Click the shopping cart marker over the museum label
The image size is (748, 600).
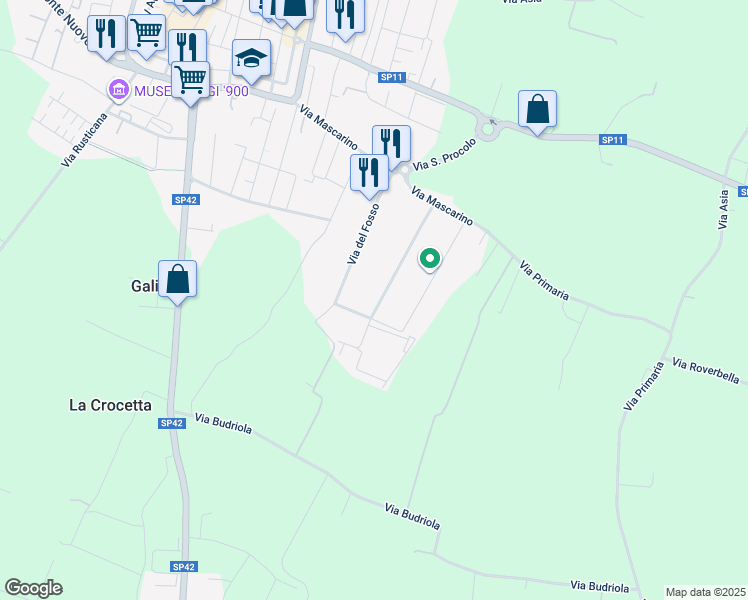coord(191,83)
